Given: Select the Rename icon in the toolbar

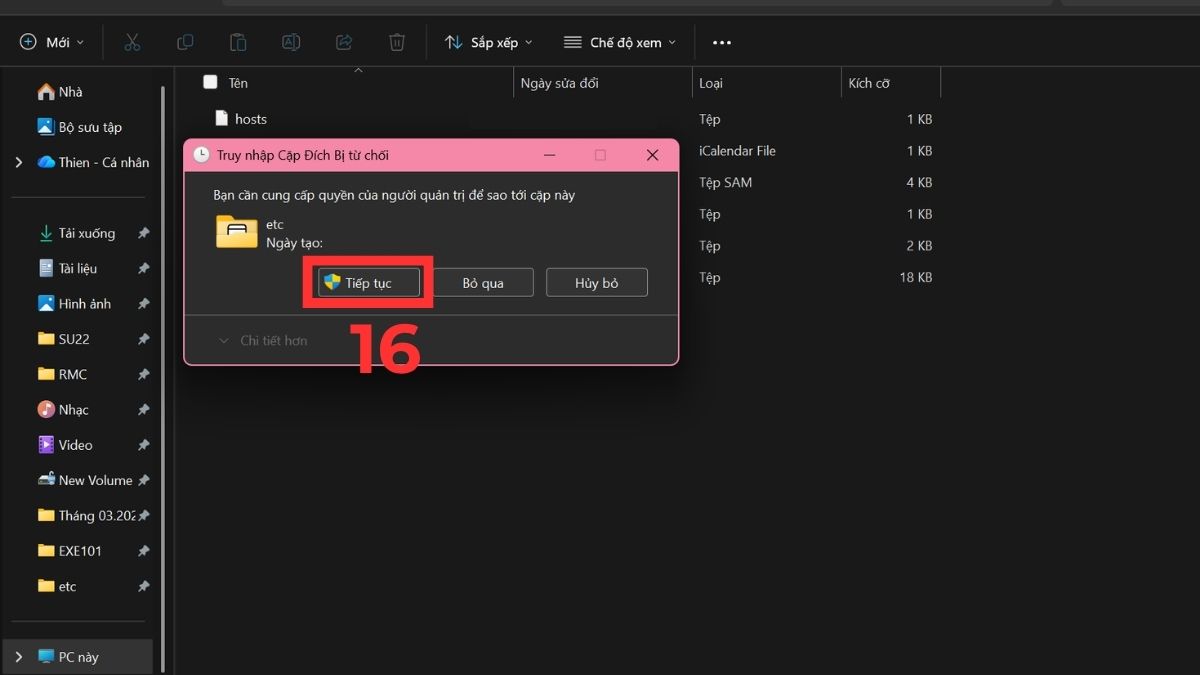Looking at the screenshot, I should click(x=291, y=41).
